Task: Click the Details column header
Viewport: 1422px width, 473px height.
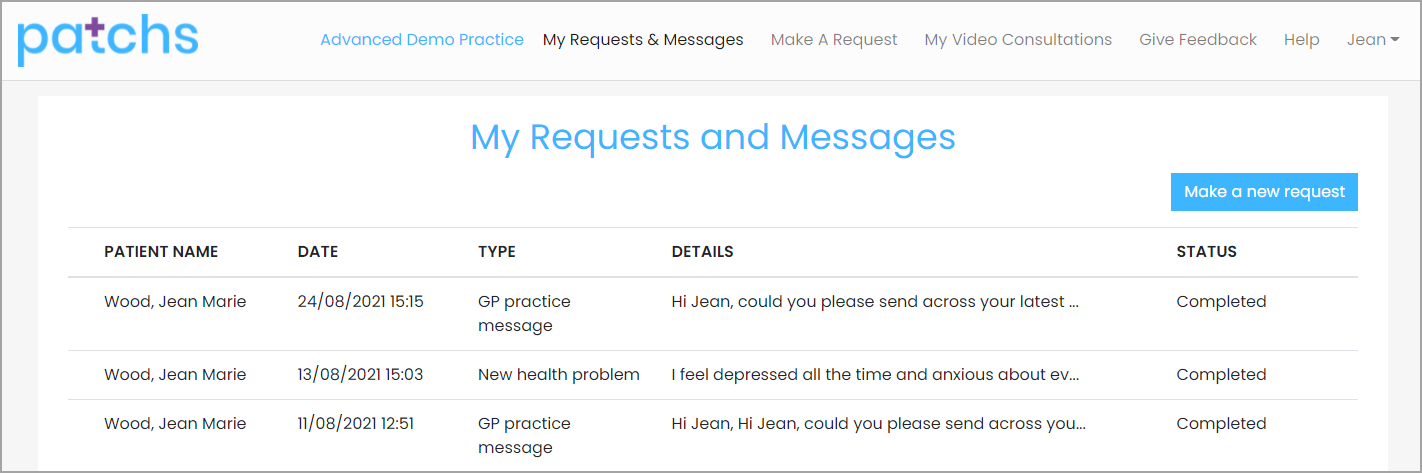Action: (x=702, y=252)
